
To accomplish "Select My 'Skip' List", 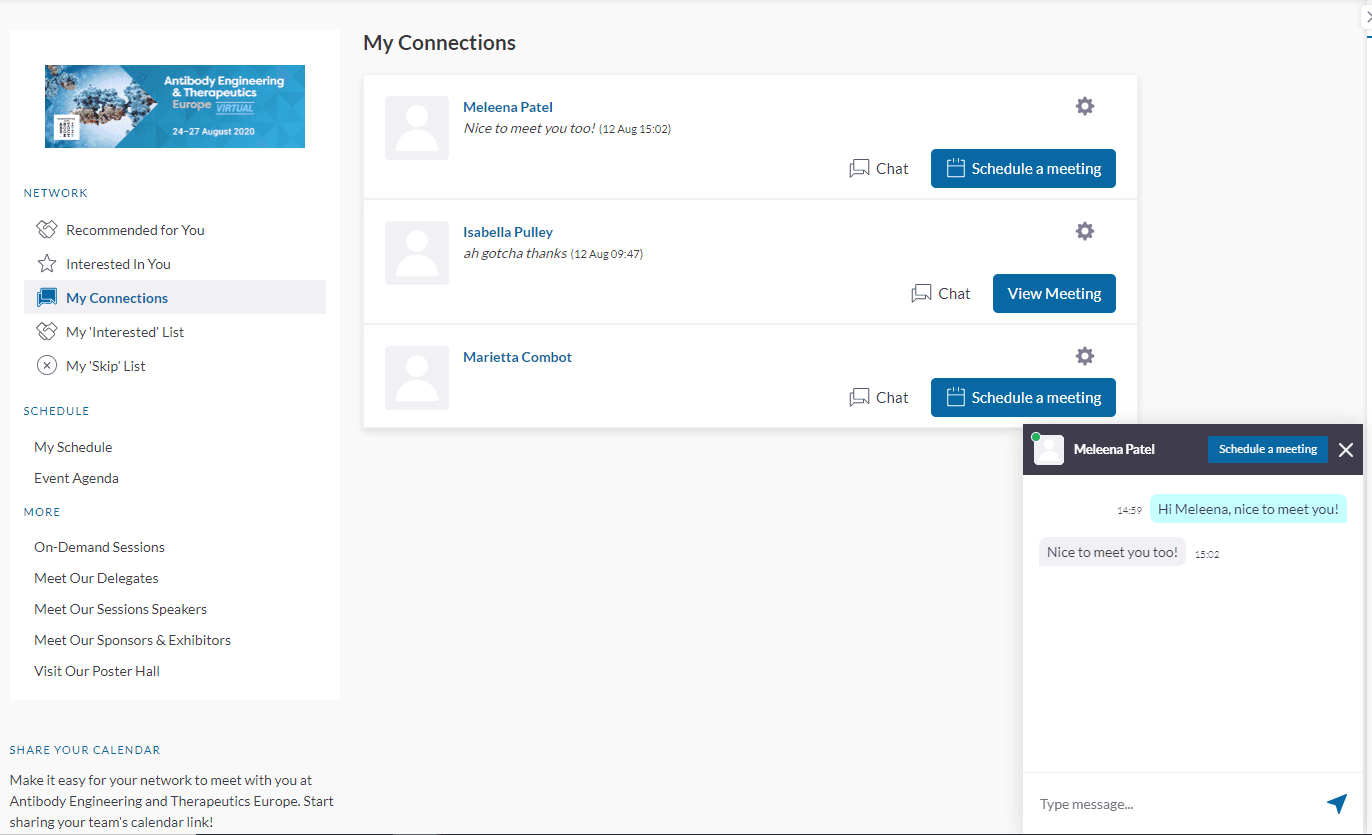I will point(105,366).
